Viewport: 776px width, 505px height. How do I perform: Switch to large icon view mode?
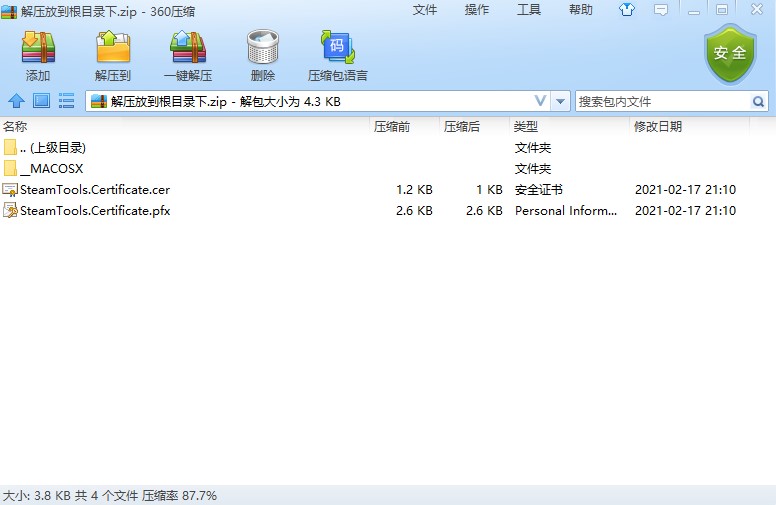42,101
